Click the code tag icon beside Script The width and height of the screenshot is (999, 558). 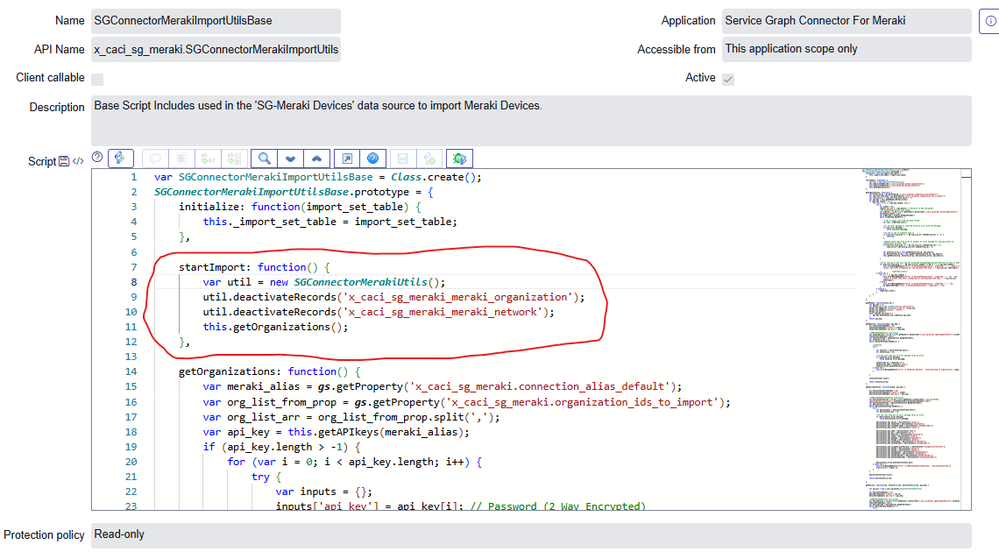pos(78,162)
